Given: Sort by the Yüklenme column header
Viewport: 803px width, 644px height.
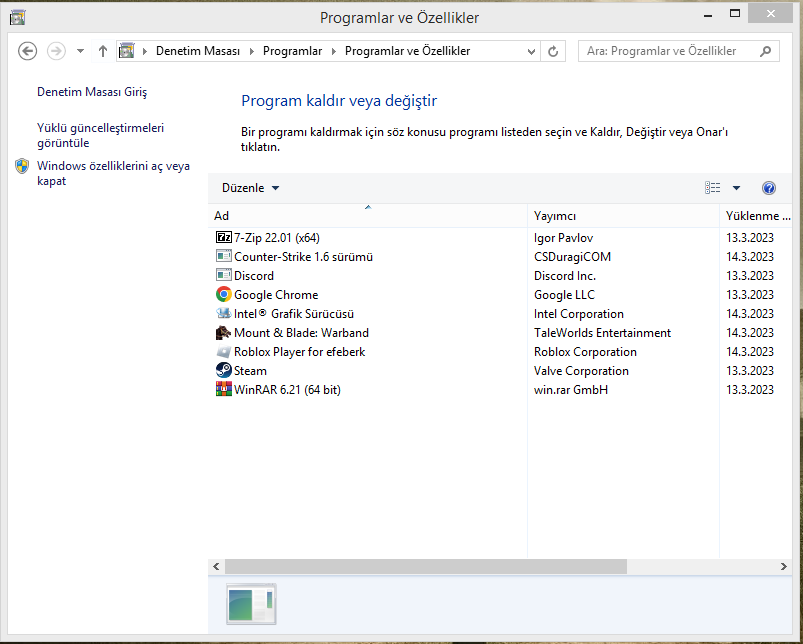Looking at the screenshot, I should [755, 216].
